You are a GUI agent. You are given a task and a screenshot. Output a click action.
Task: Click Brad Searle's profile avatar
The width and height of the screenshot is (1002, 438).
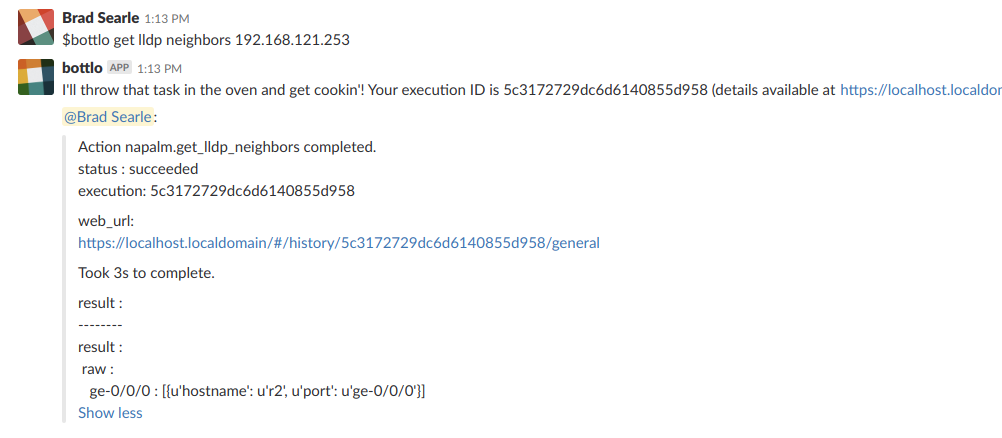pos(36,26)
